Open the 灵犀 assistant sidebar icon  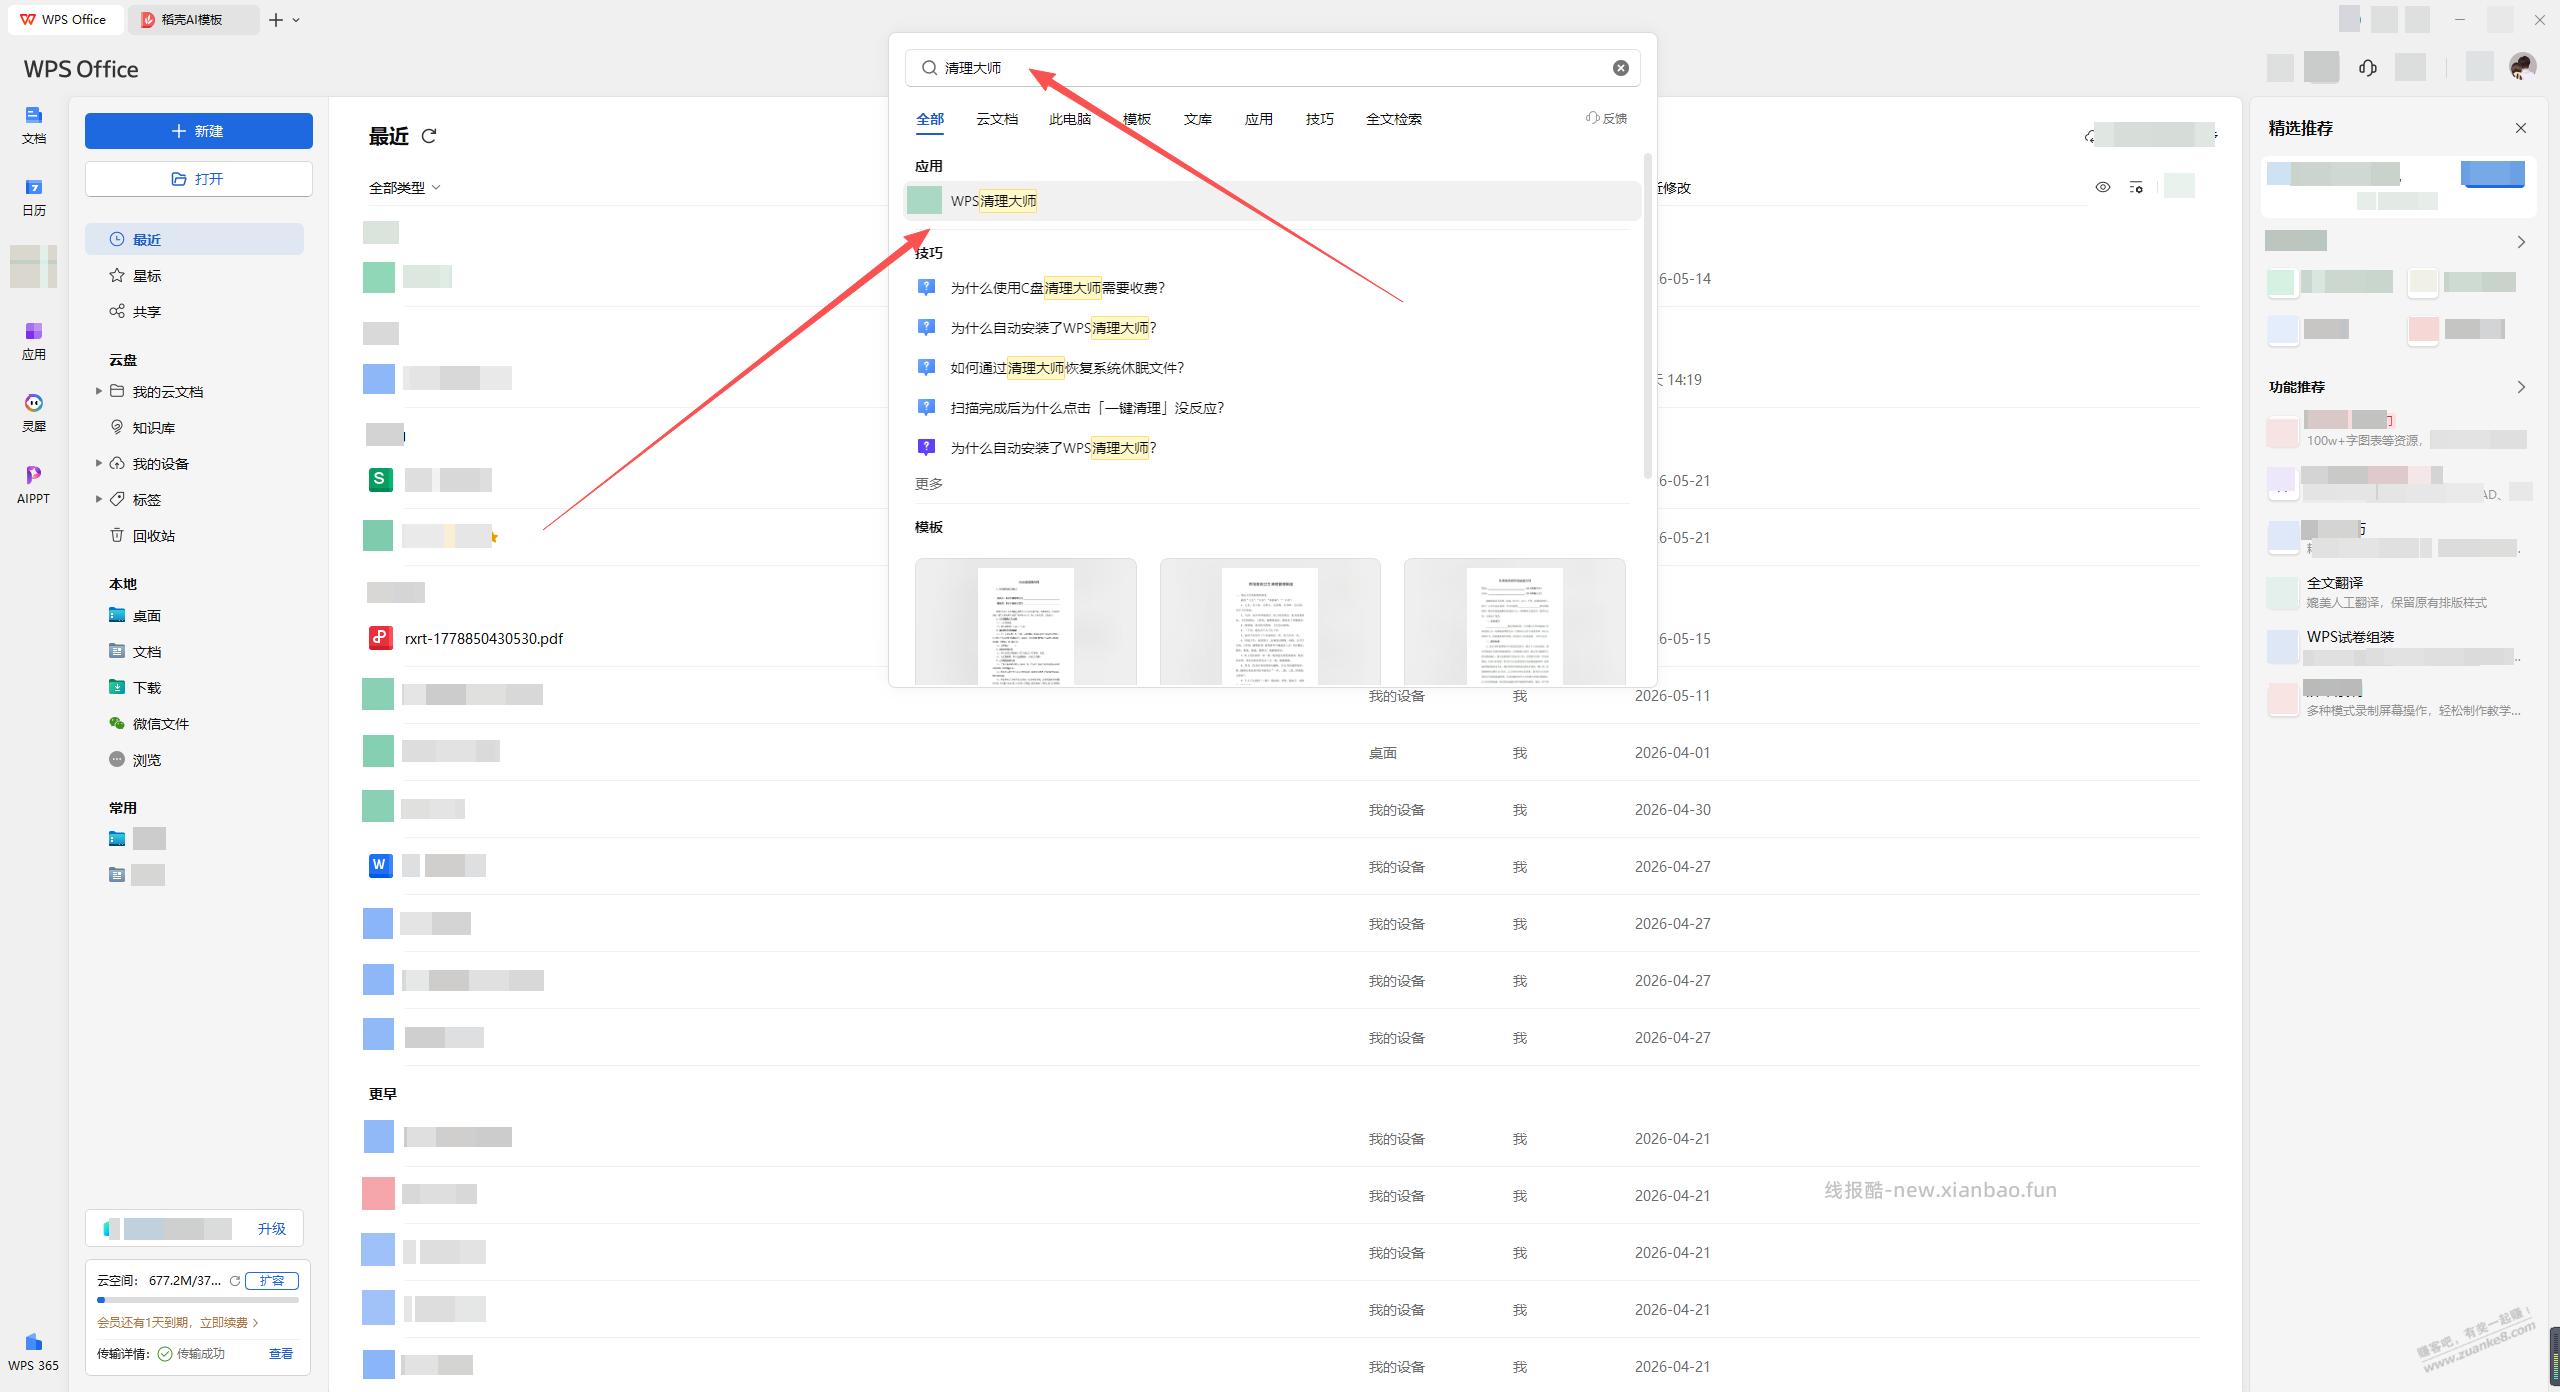pyautogui.click(x=34, y=412)
